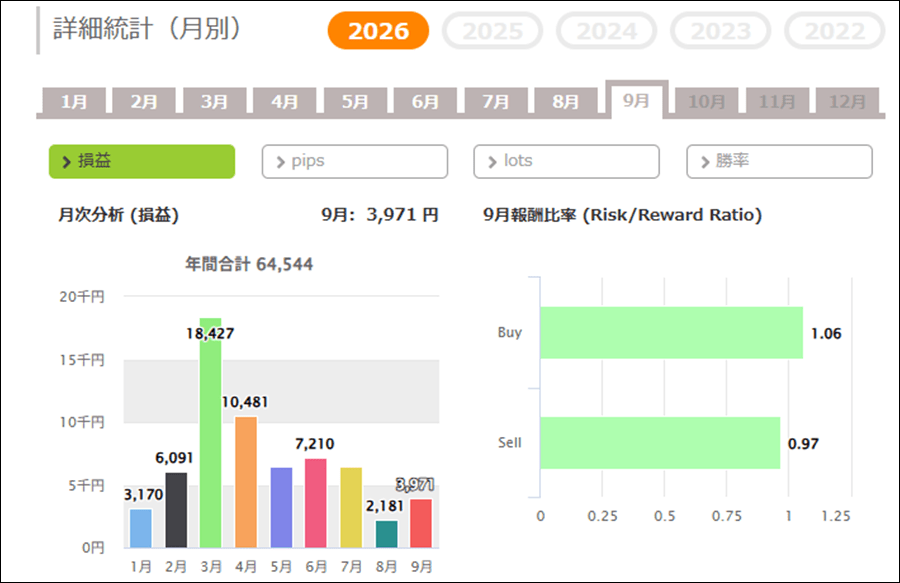The width and height of the screenshot is (900, 583).
Task: Select the 2025 year button
Action: (492, 30)
